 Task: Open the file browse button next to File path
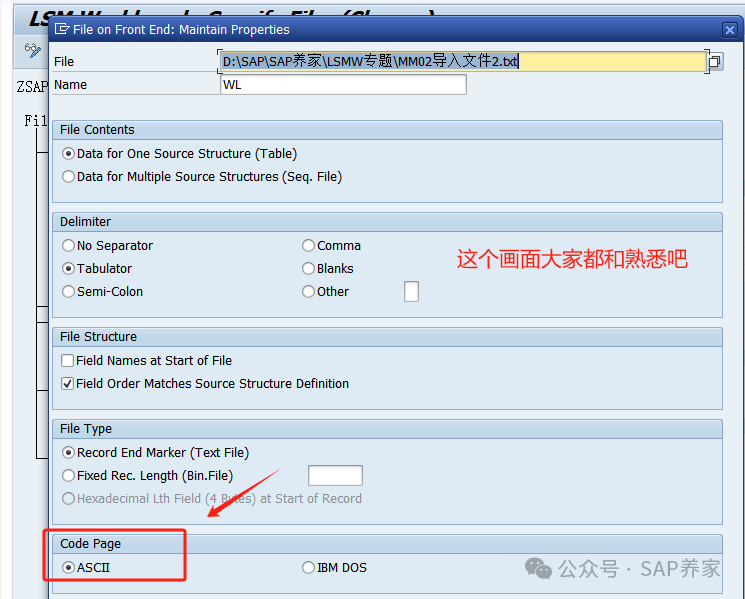point(715,61)
